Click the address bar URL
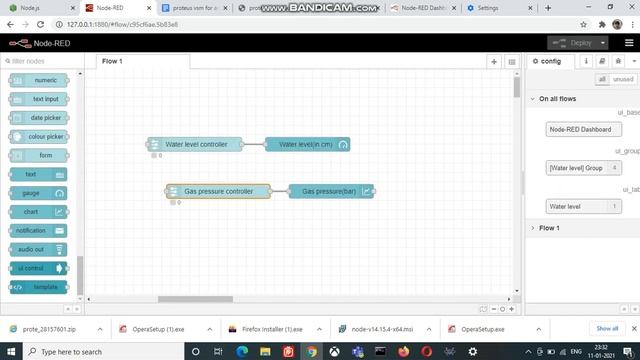 click(x=122, y=24)
